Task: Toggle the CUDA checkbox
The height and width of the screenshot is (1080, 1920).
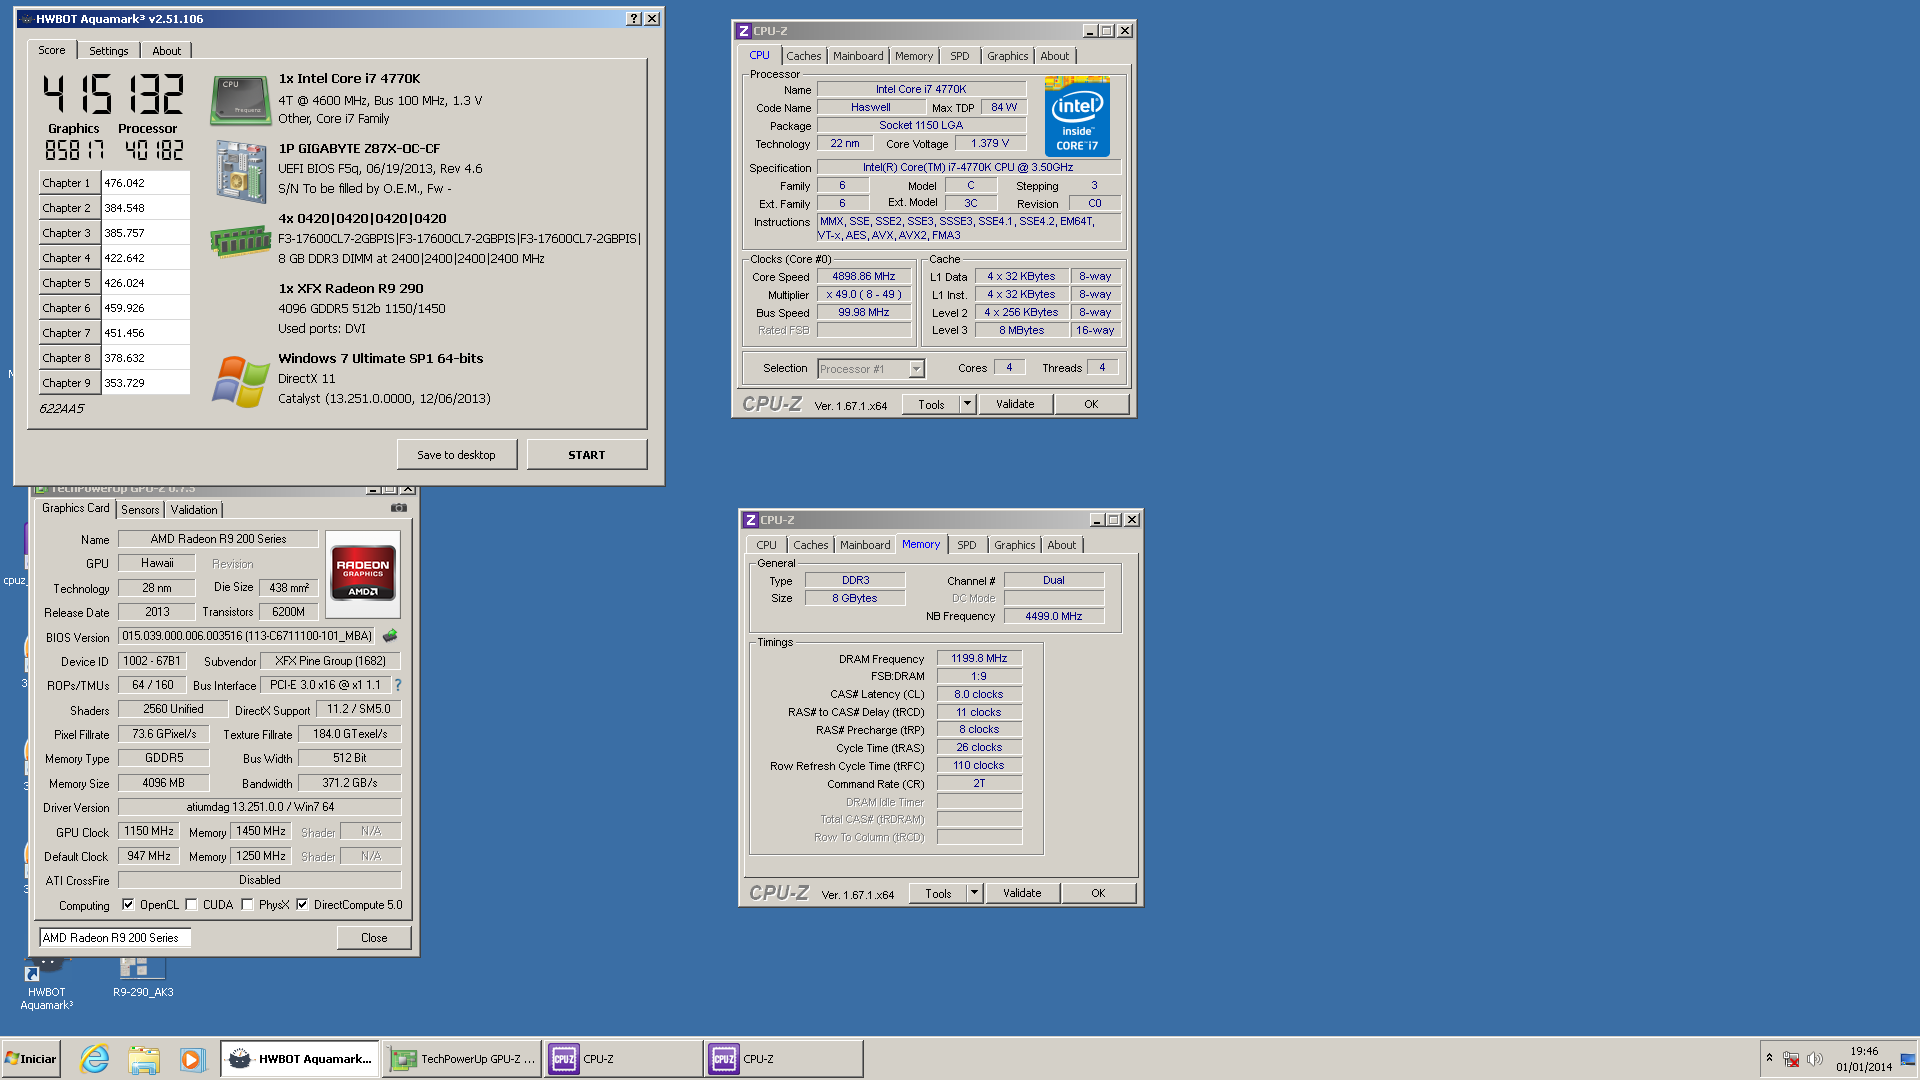Action: pyautogui.click(x=191, y=905)
